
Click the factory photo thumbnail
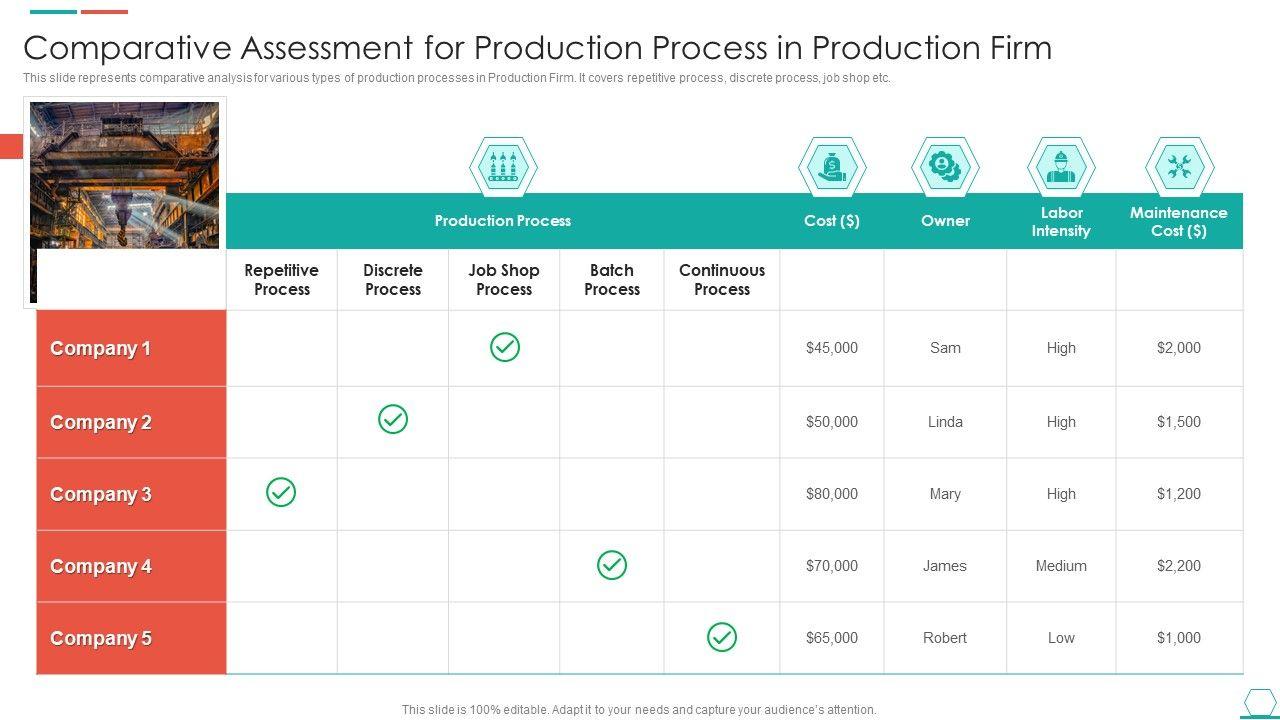point(125,176)
